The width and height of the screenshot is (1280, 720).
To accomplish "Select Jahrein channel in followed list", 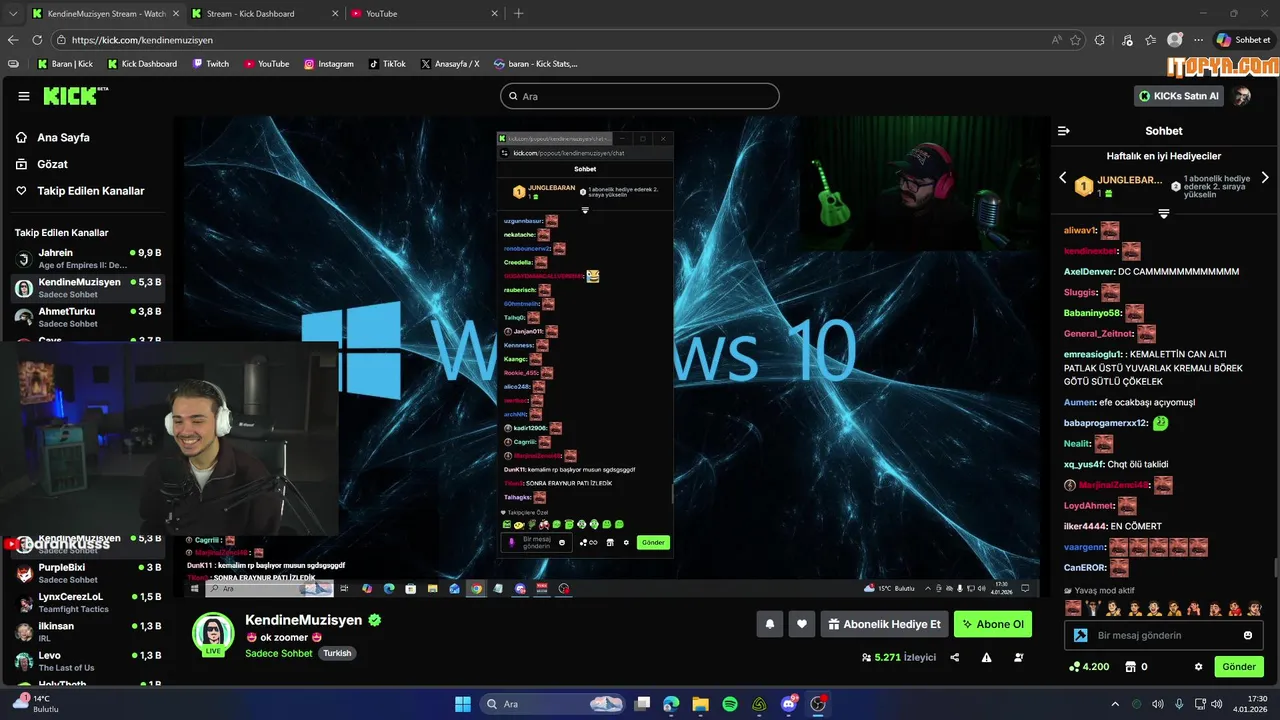I will tap(87, 259).
